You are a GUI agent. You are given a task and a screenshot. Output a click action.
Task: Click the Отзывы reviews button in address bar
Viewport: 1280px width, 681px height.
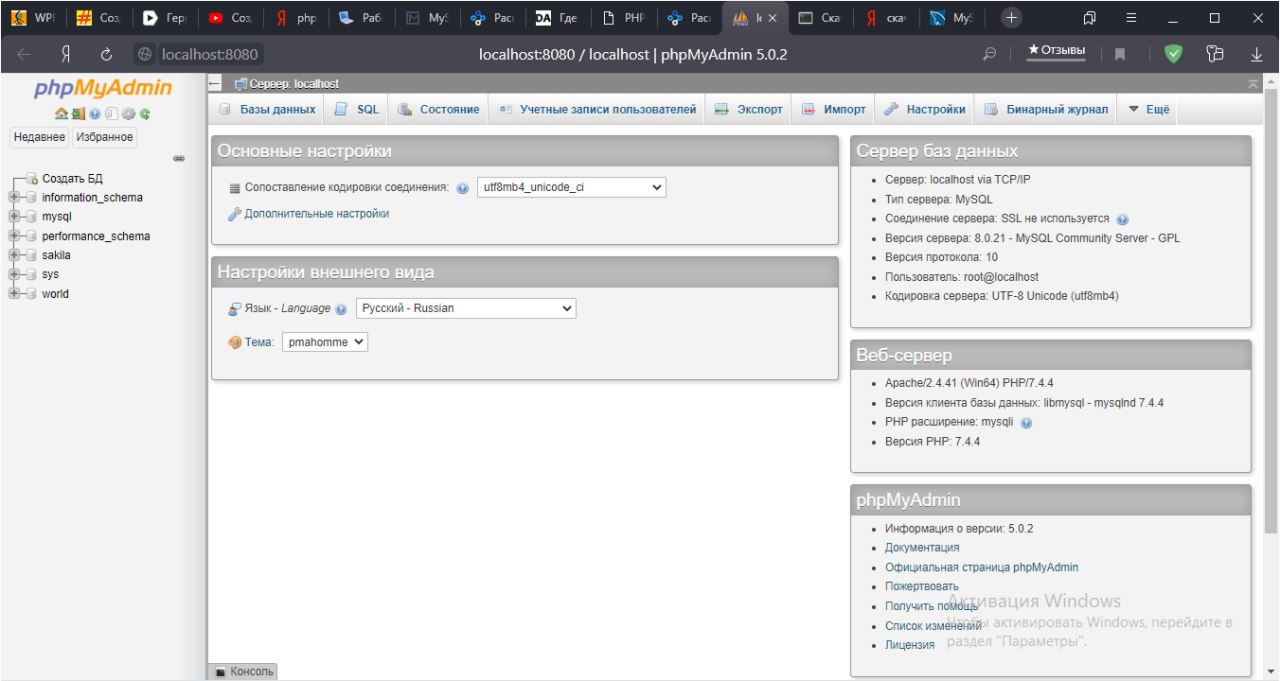(1057, 51)
